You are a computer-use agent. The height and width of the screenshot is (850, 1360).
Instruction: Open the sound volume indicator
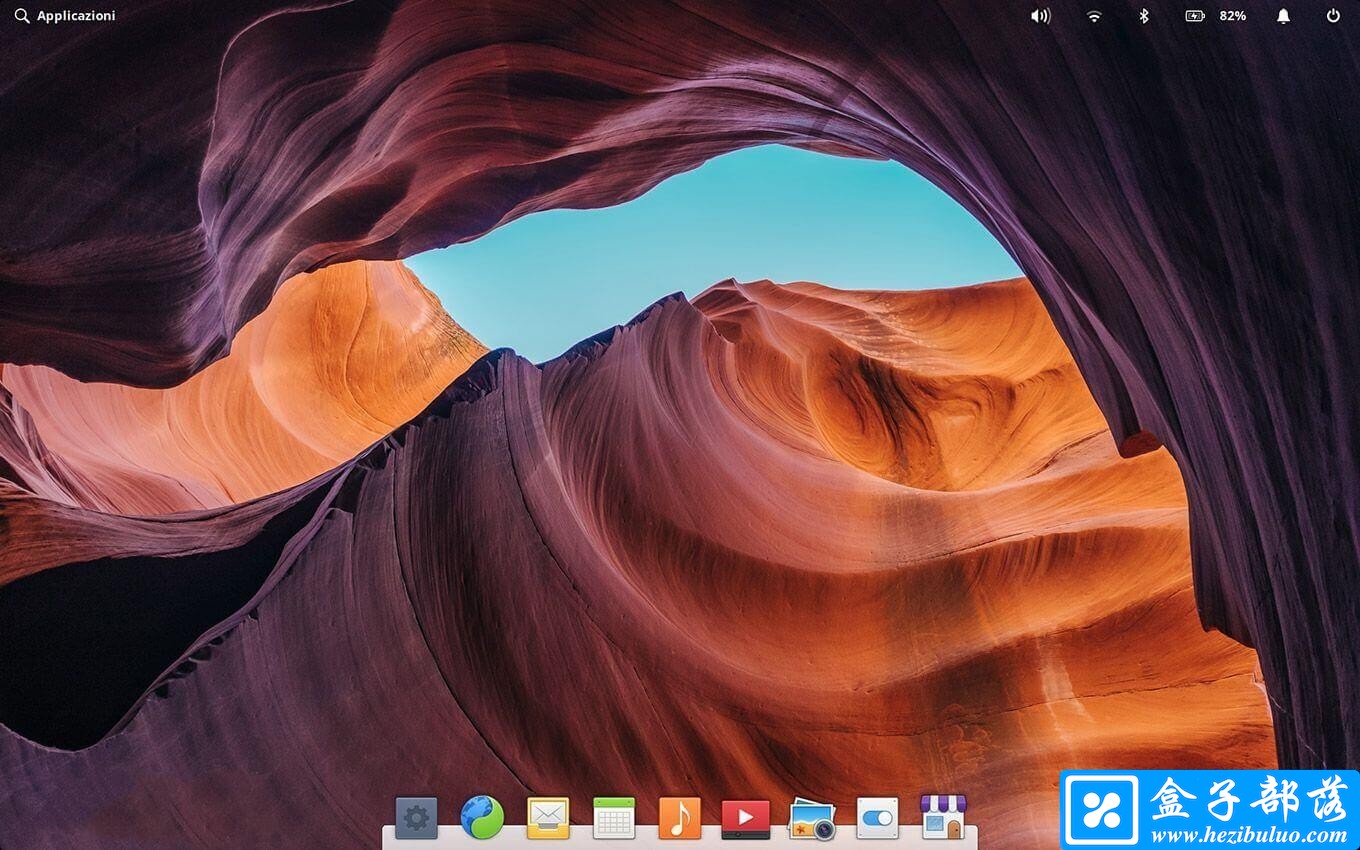click(x=1041, y=16)
